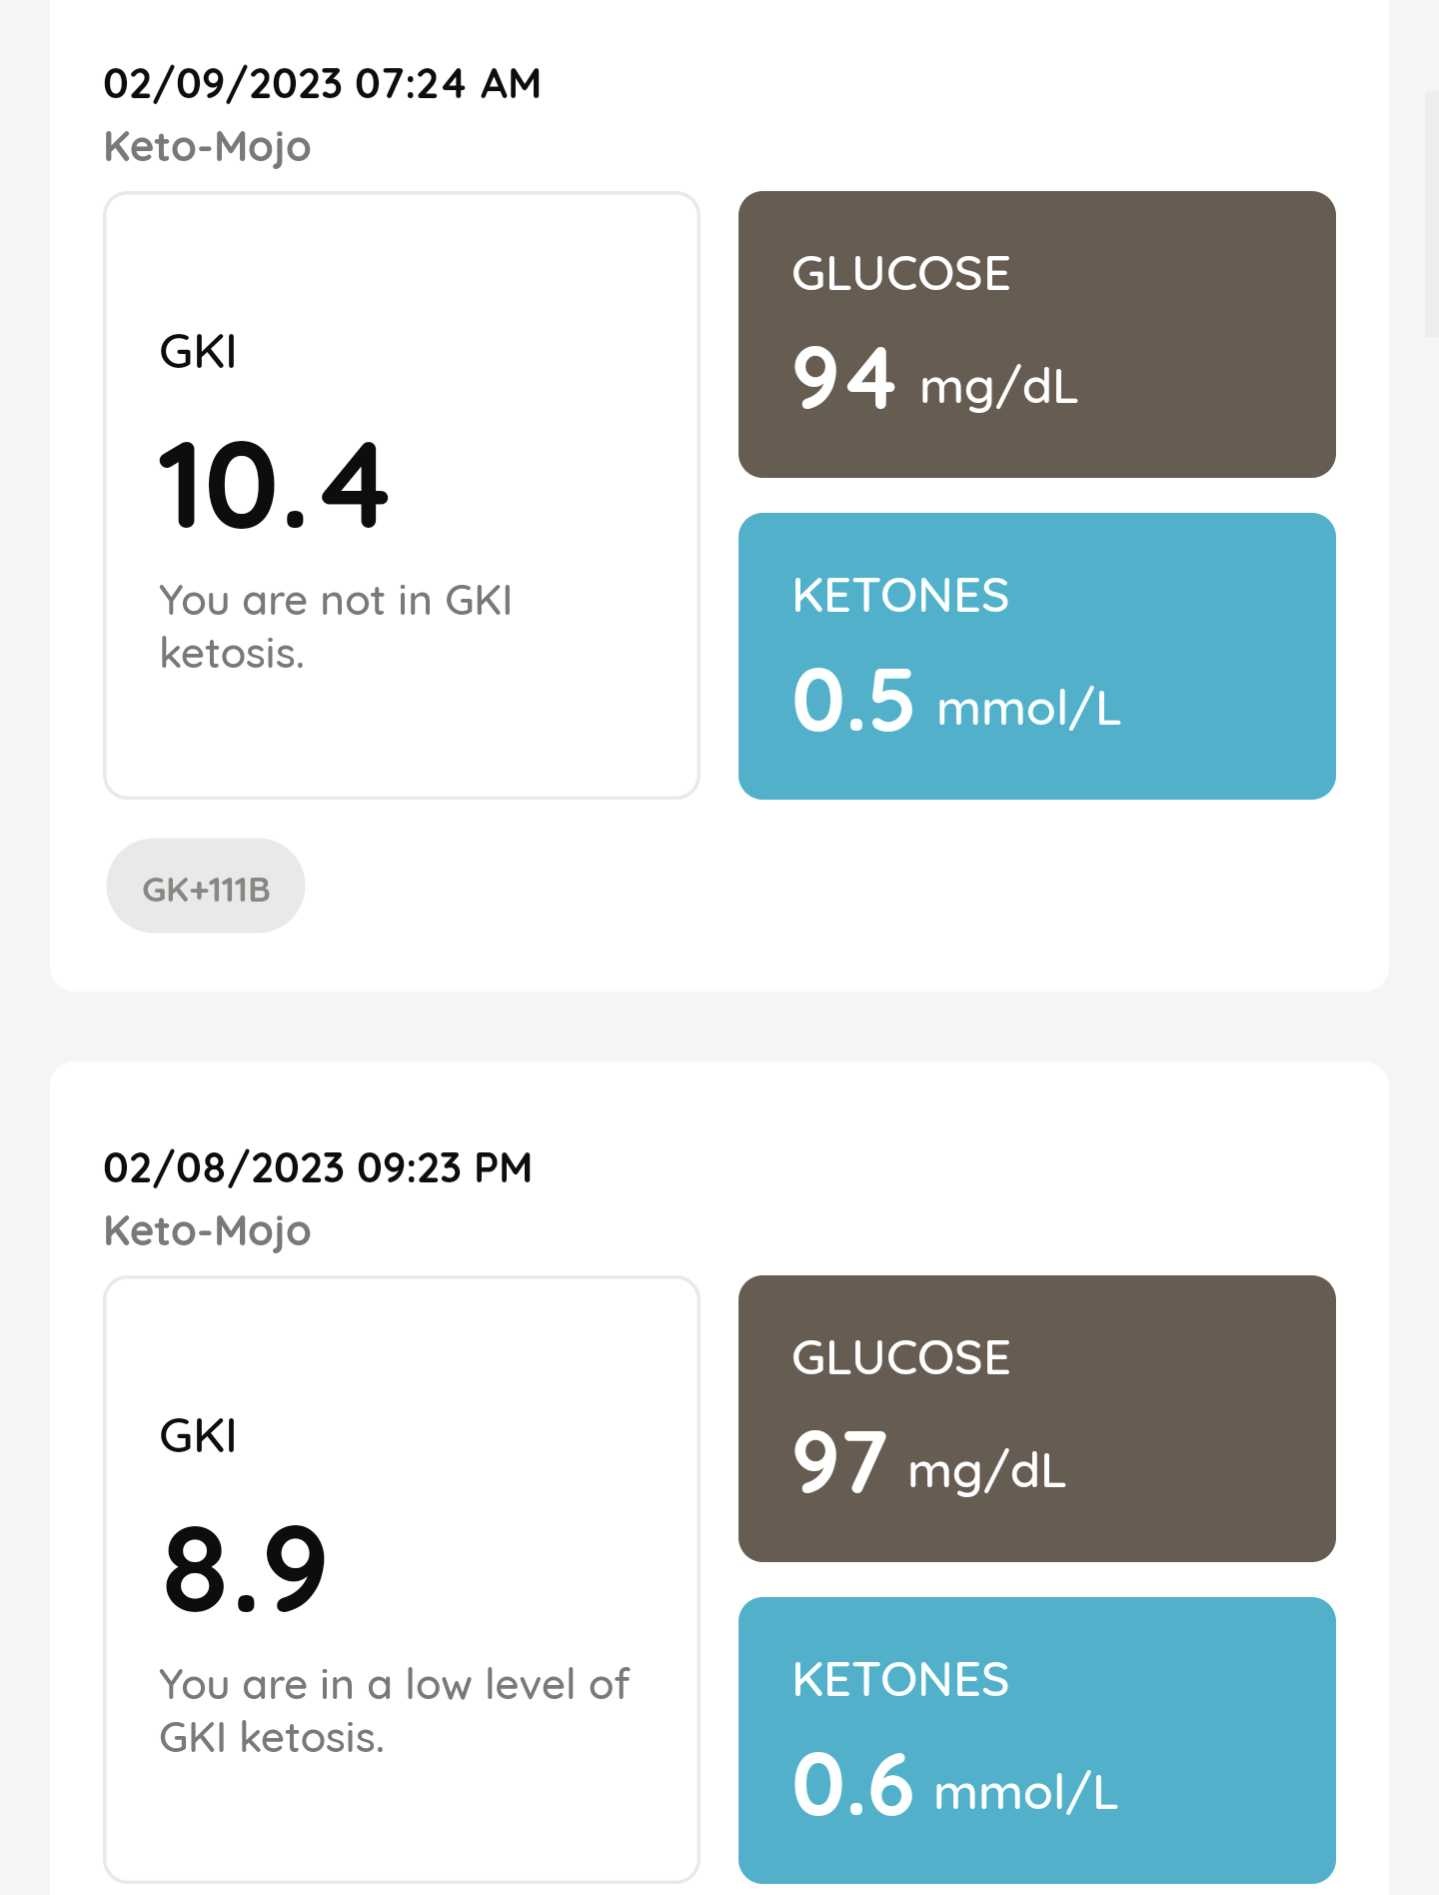
Task: Tap the 10.4 GKI value
Action: pos(273,486)
